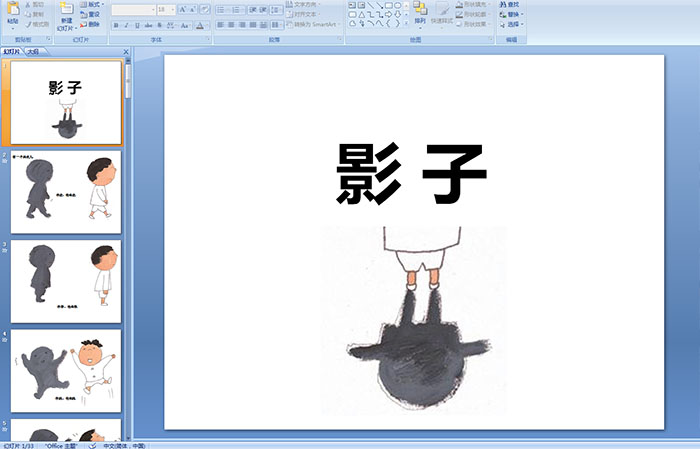
Task: Toggle Align Text Right
Action: pyautogui.click(x=242, y=25)
